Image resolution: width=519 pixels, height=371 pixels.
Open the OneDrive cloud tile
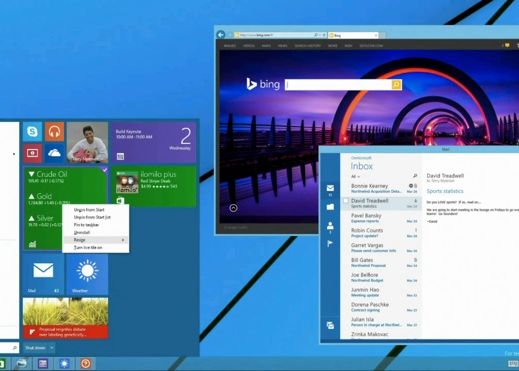[x=54, y=153]
